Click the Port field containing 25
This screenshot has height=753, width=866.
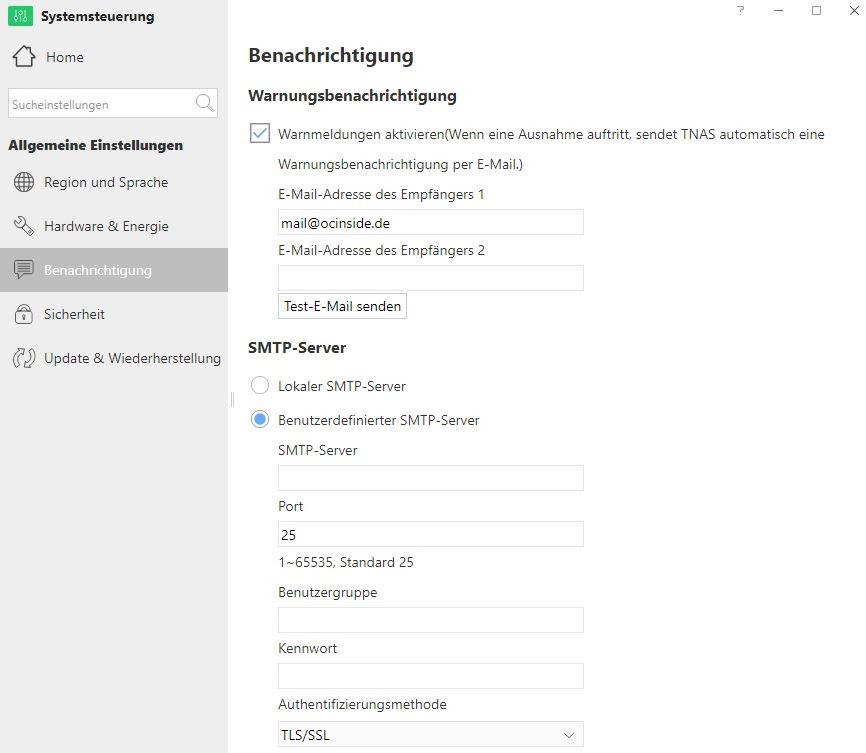click(x=430, y=534)
